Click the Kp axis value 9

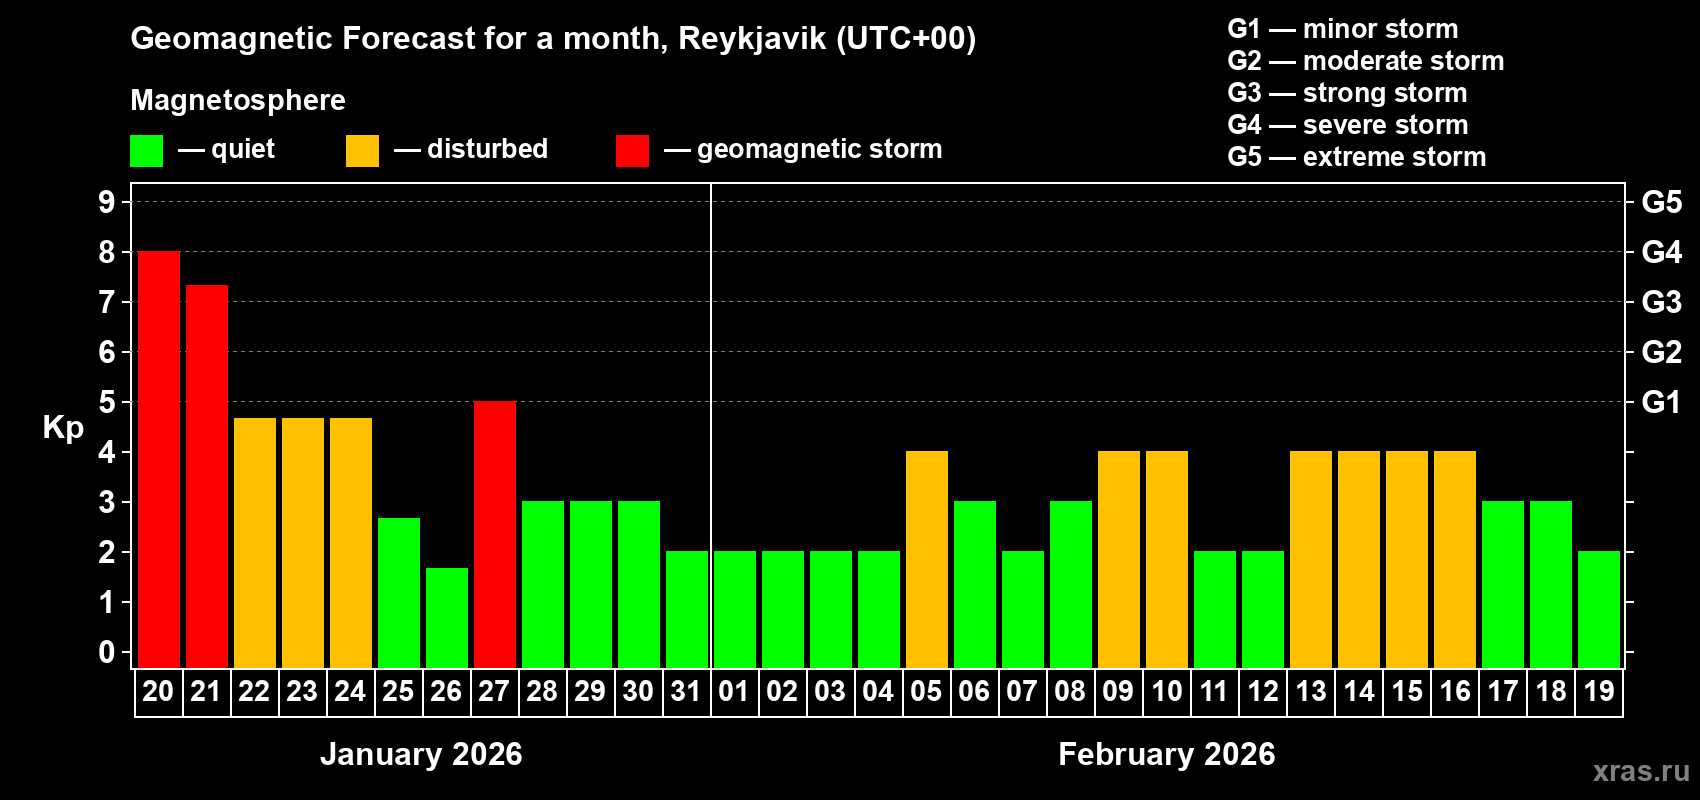[x=107, y=202]
